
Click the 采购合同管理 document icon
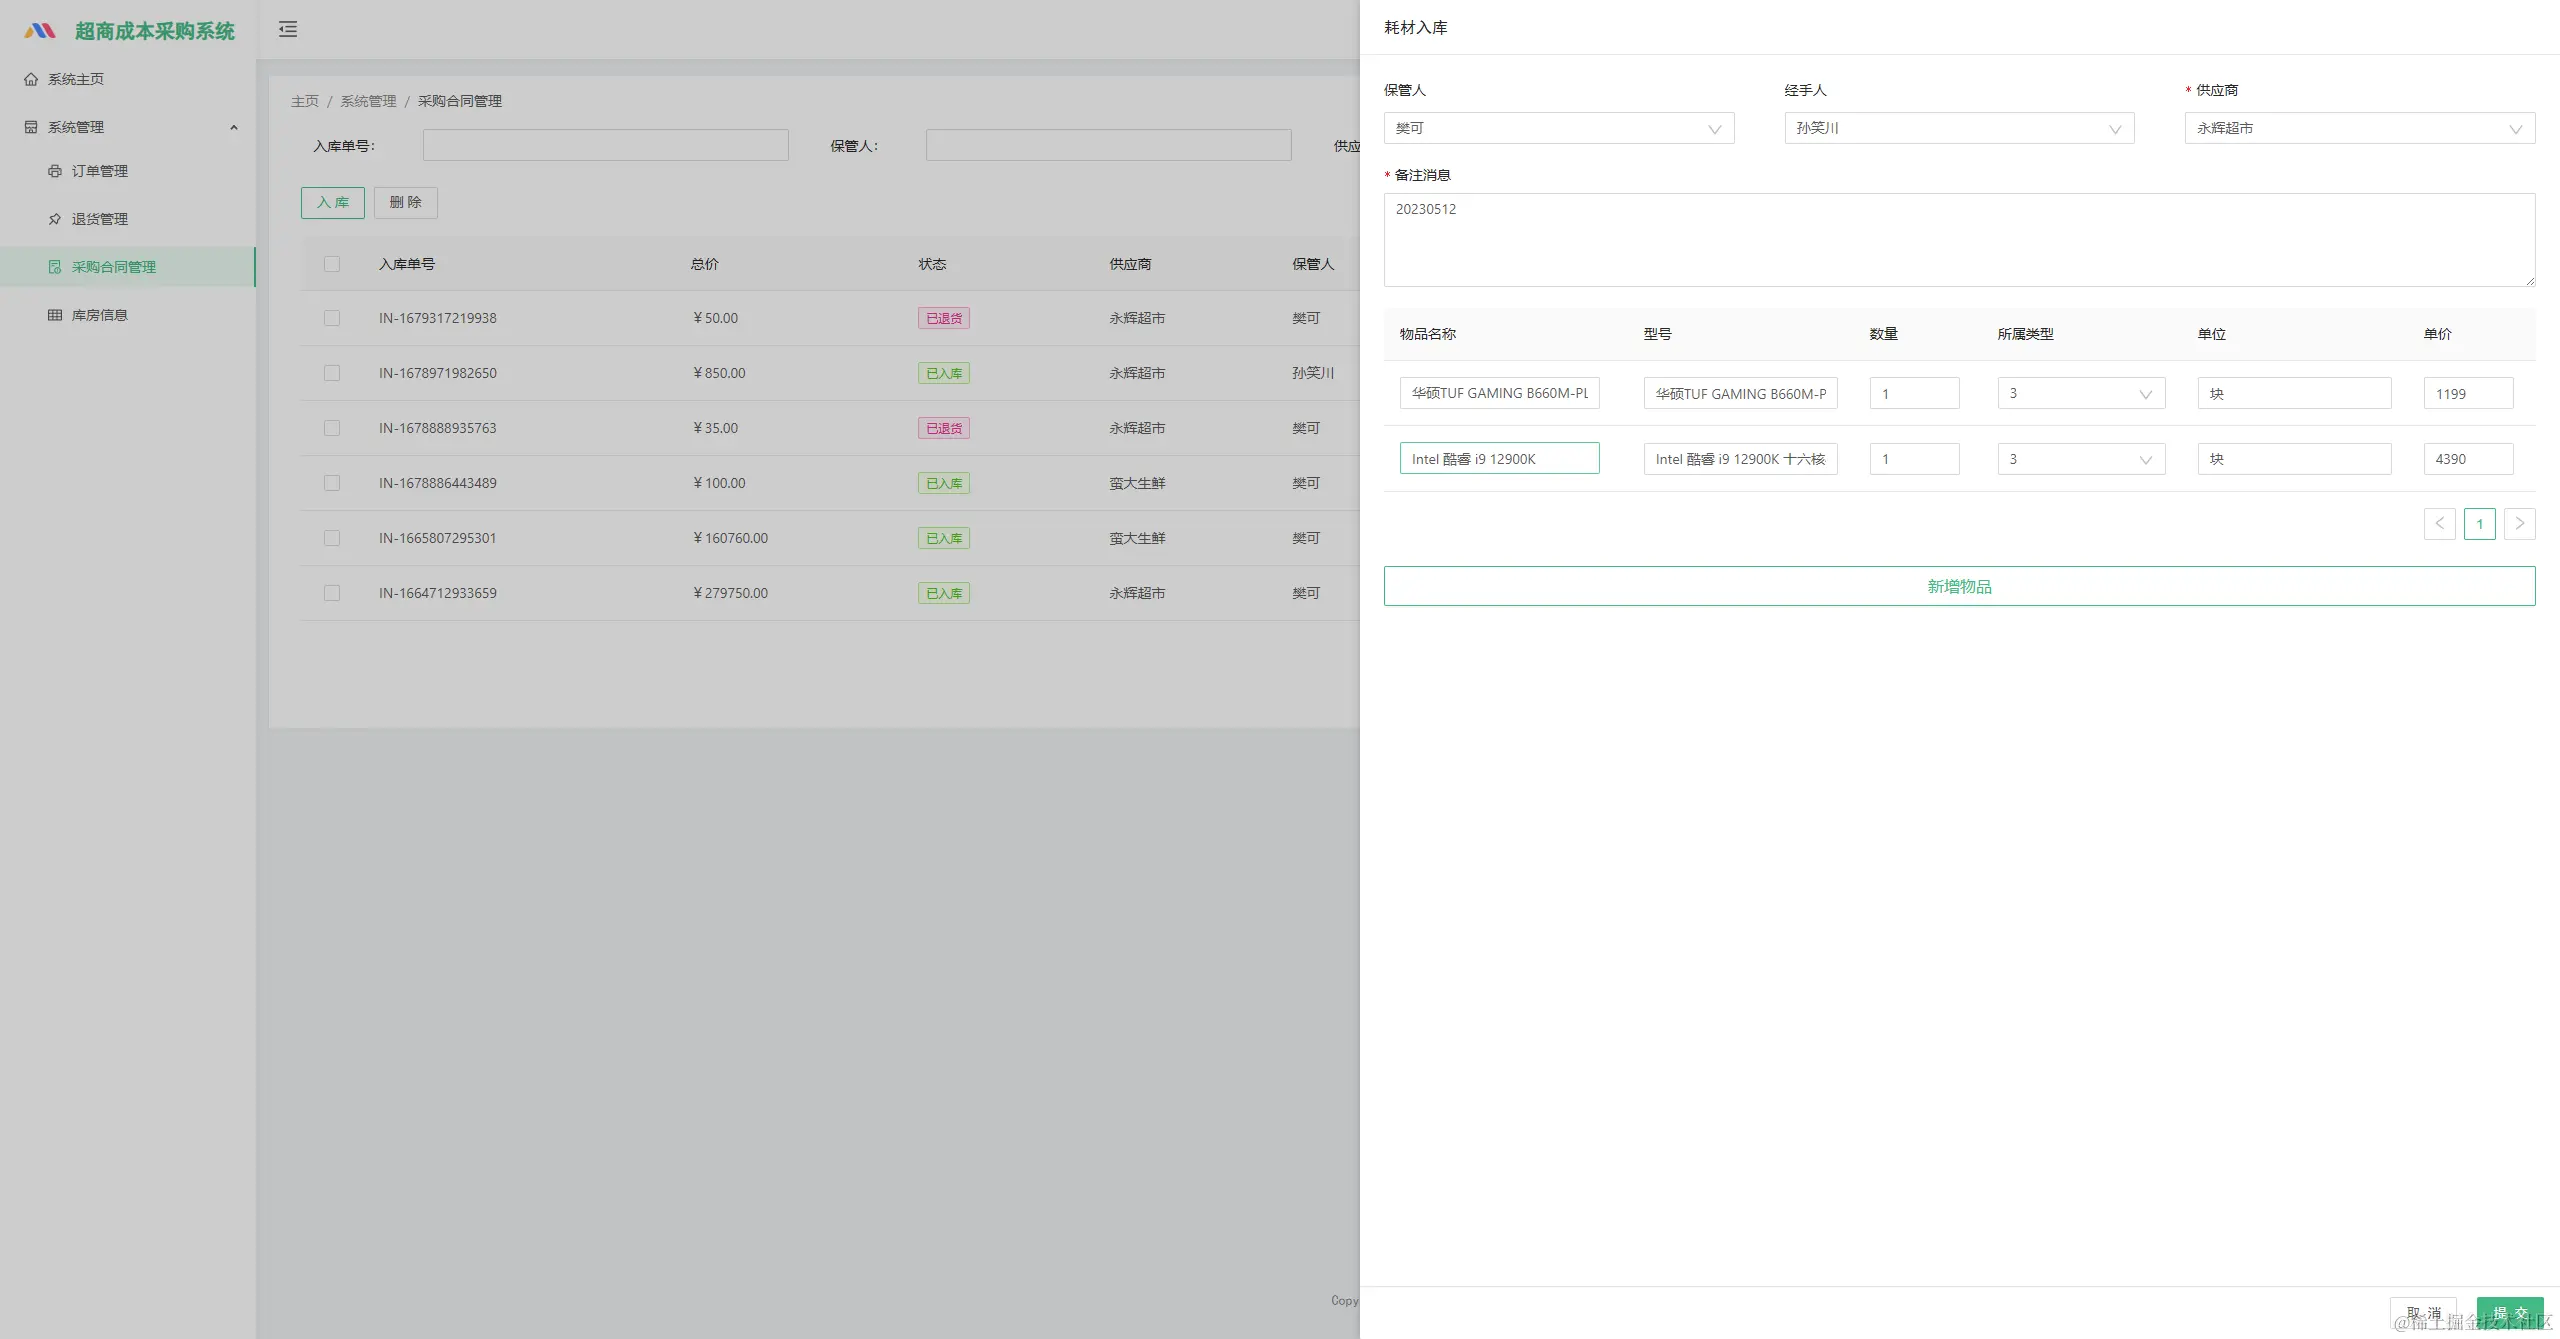55,267
